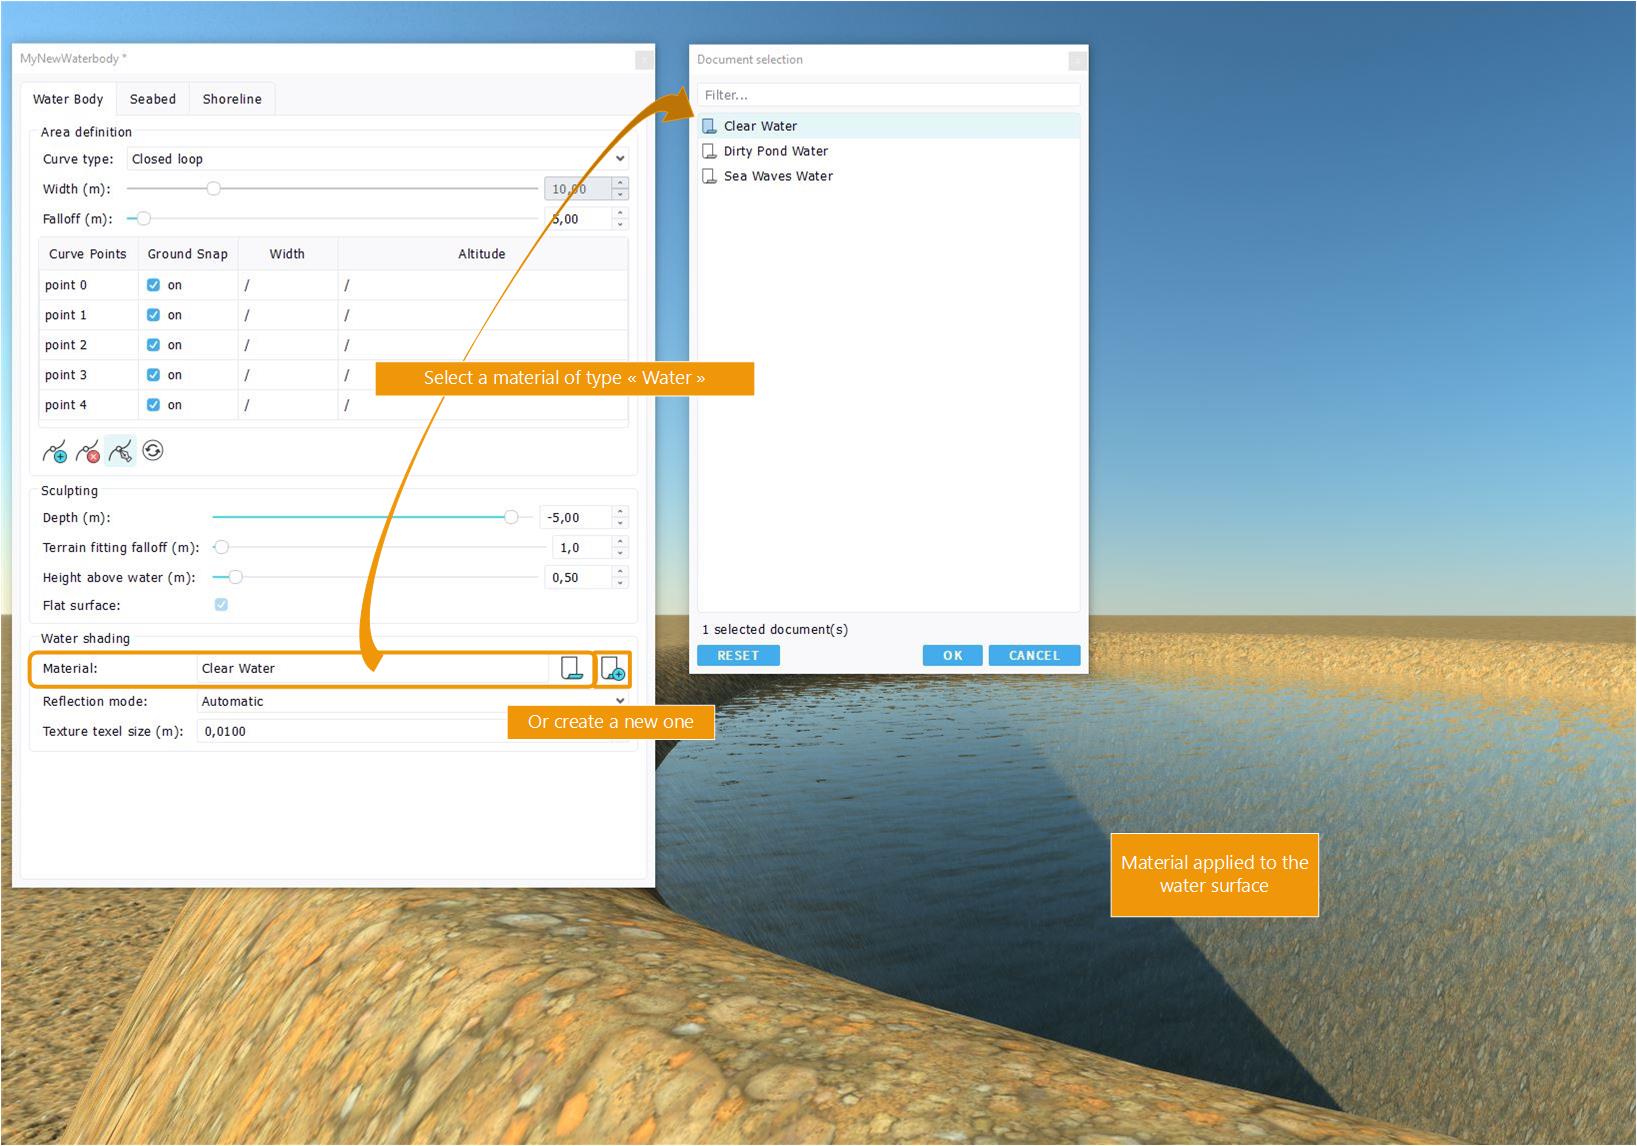Switch to the Seabed tab

click(153, 99)
